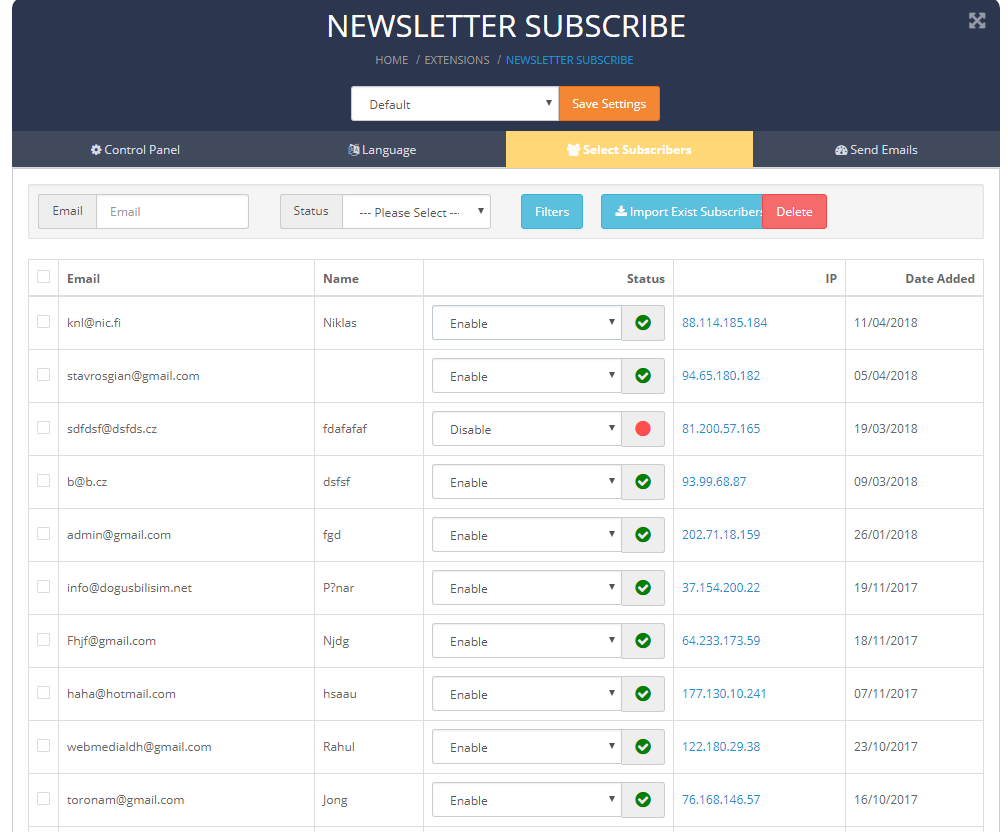Click green check icon for admin@gmail.com row
This screenshot has height=832, width=1008.
click(x=643, y=535)
